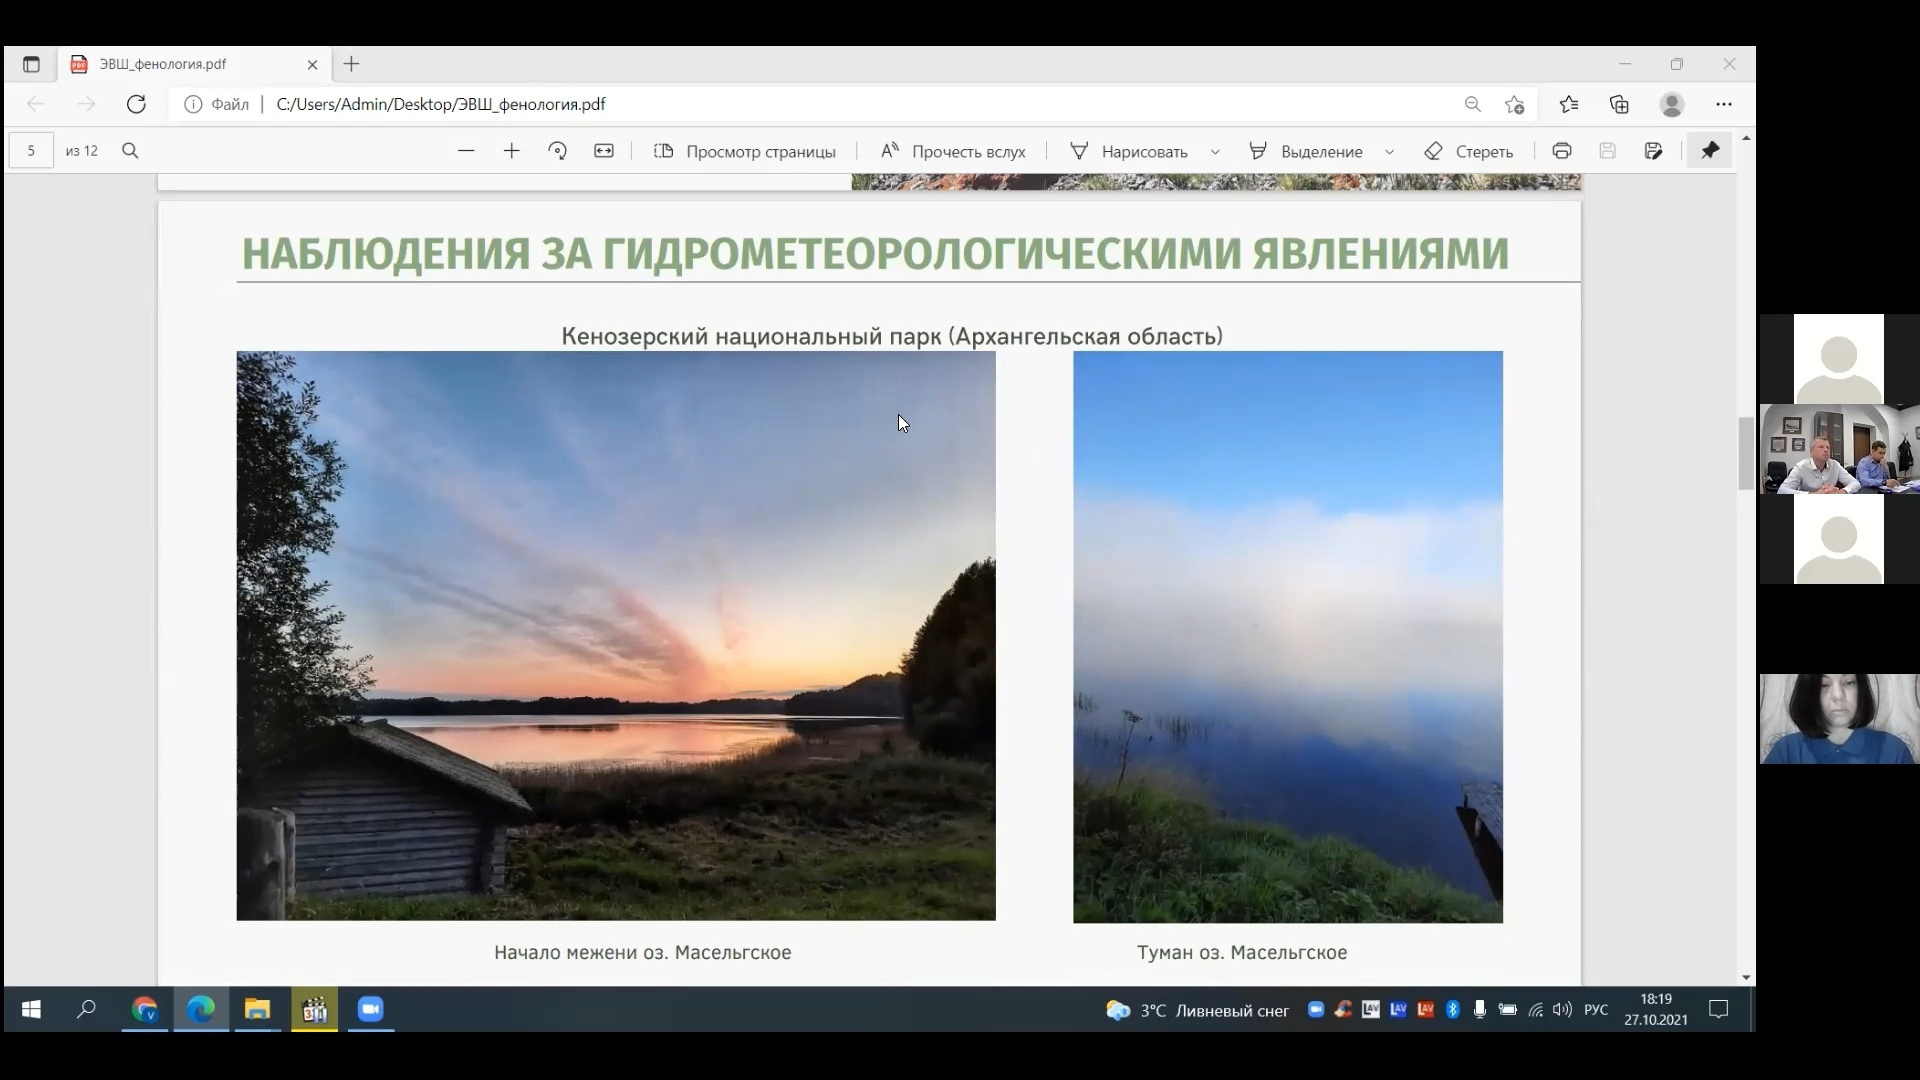This screenshot has height=1080, width=1920.
Task: Toggle the pin toolbar button
Action: pos(1710,151)
